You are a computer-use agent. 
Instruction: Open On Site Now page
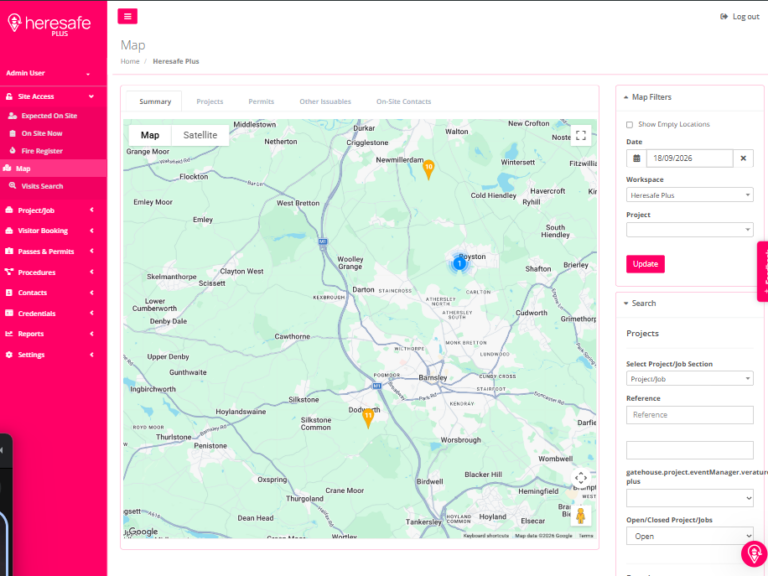point(42,133)
